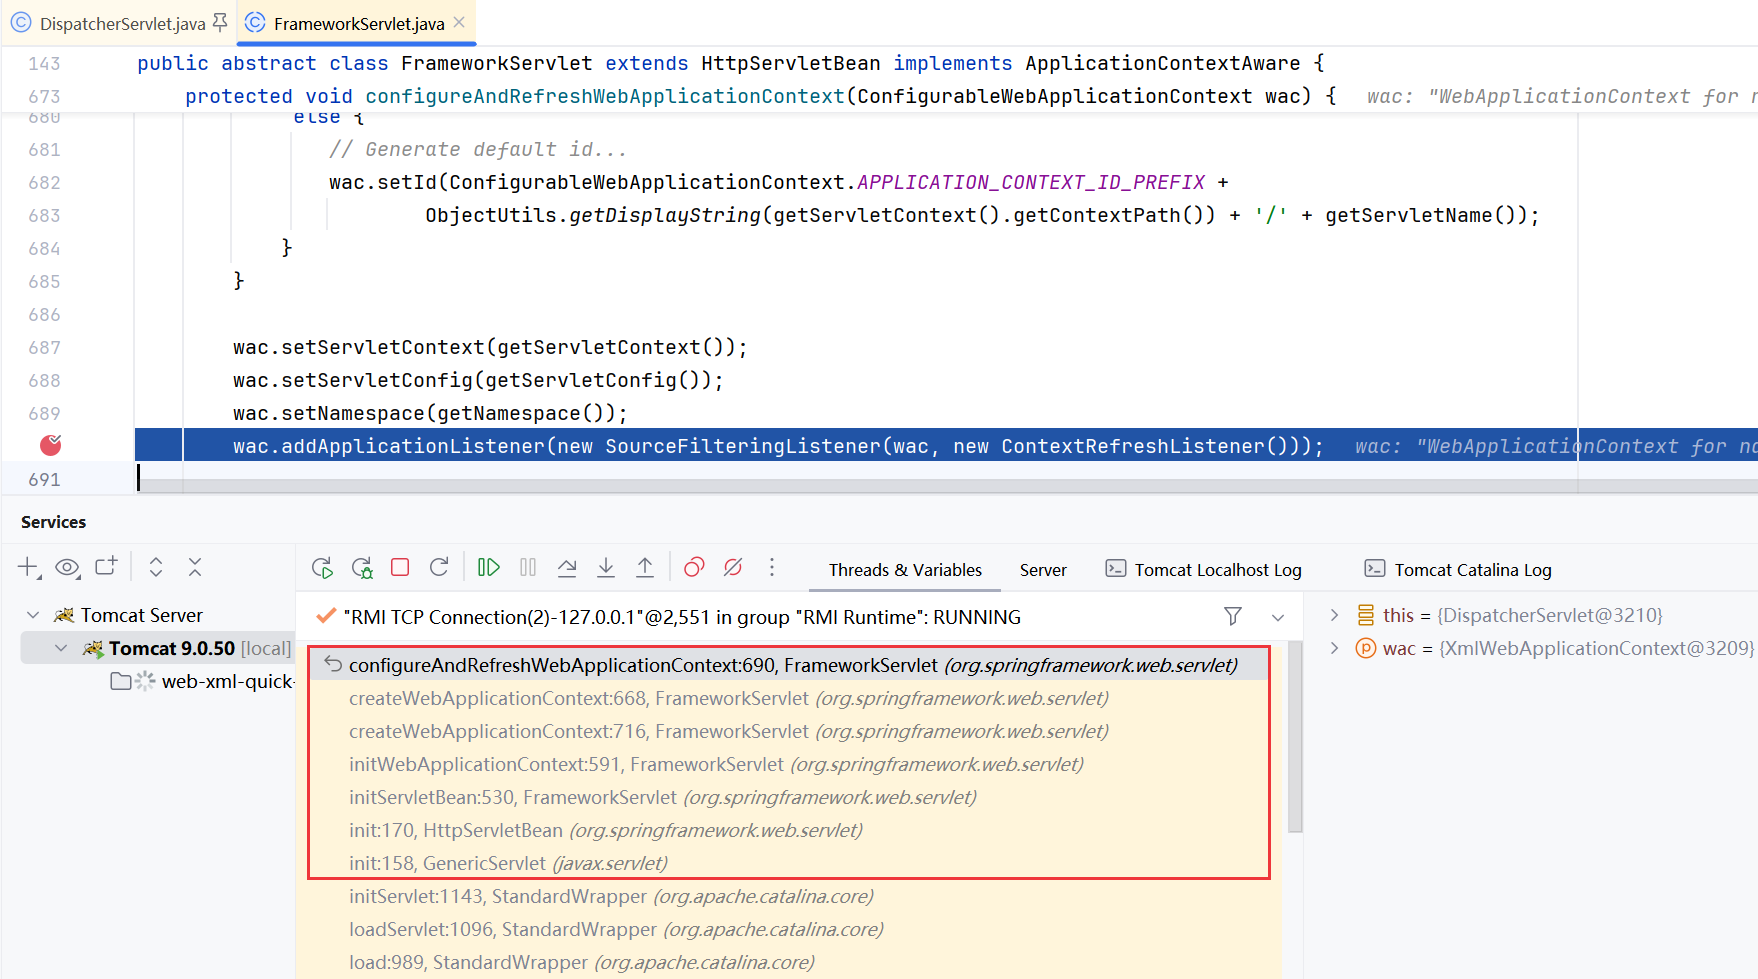
Task: Toggle pin on DispatcherServlet.java tab
Action: (x=220, y=22)
